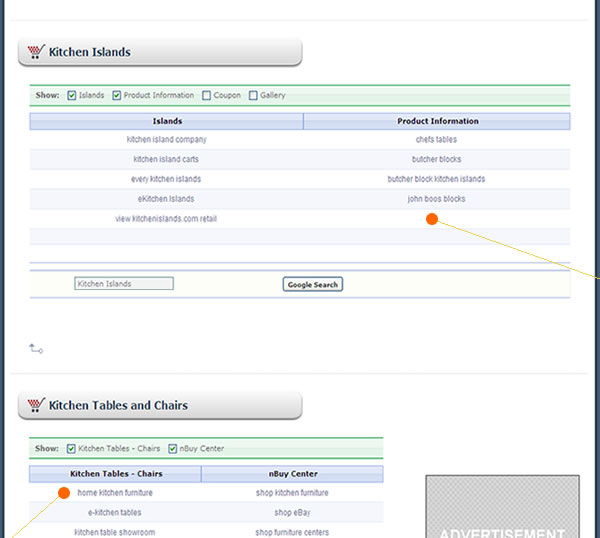
Task: Focus the Kitchen Islands search text field
Action: coord(124,284)
